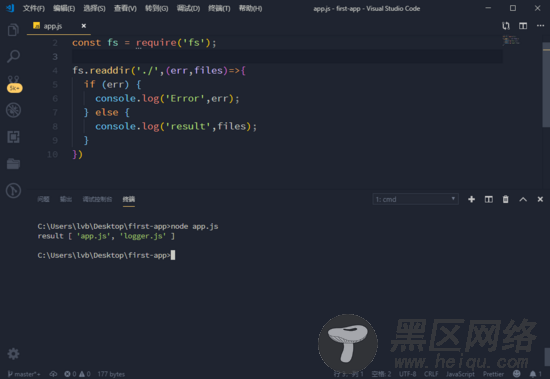The width and height of the screenshot is (550, 379).
Task: Maximize the panel with the up chevron
Action: (523, 199)
